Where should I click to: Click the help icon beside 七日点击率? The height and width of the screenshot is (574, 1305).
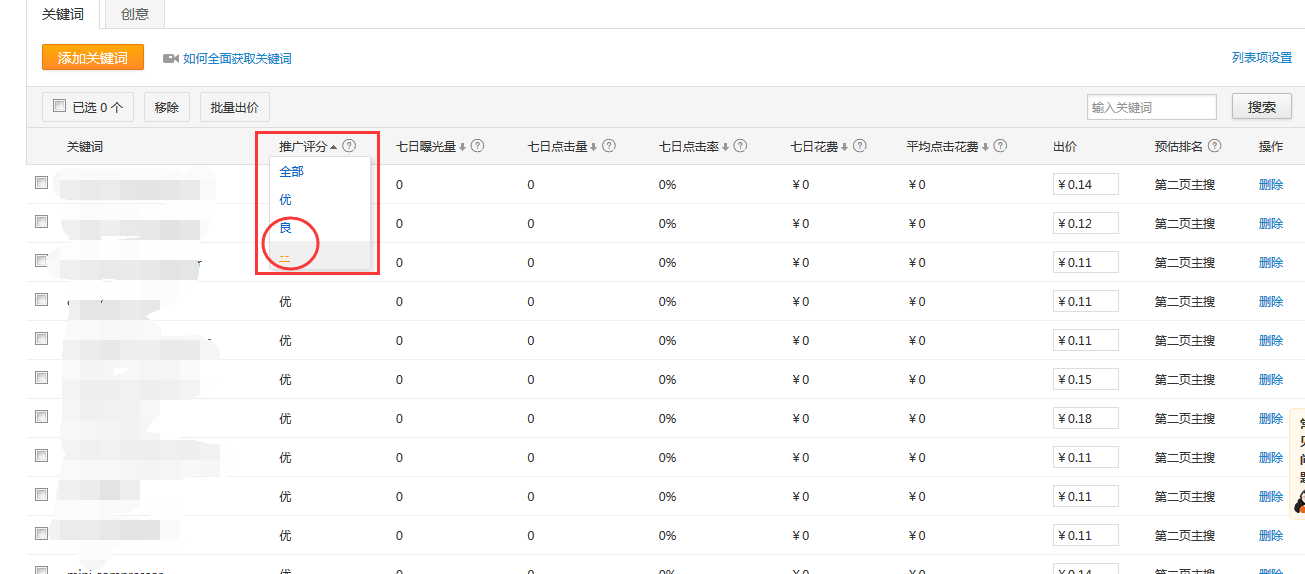pos(740,146)
